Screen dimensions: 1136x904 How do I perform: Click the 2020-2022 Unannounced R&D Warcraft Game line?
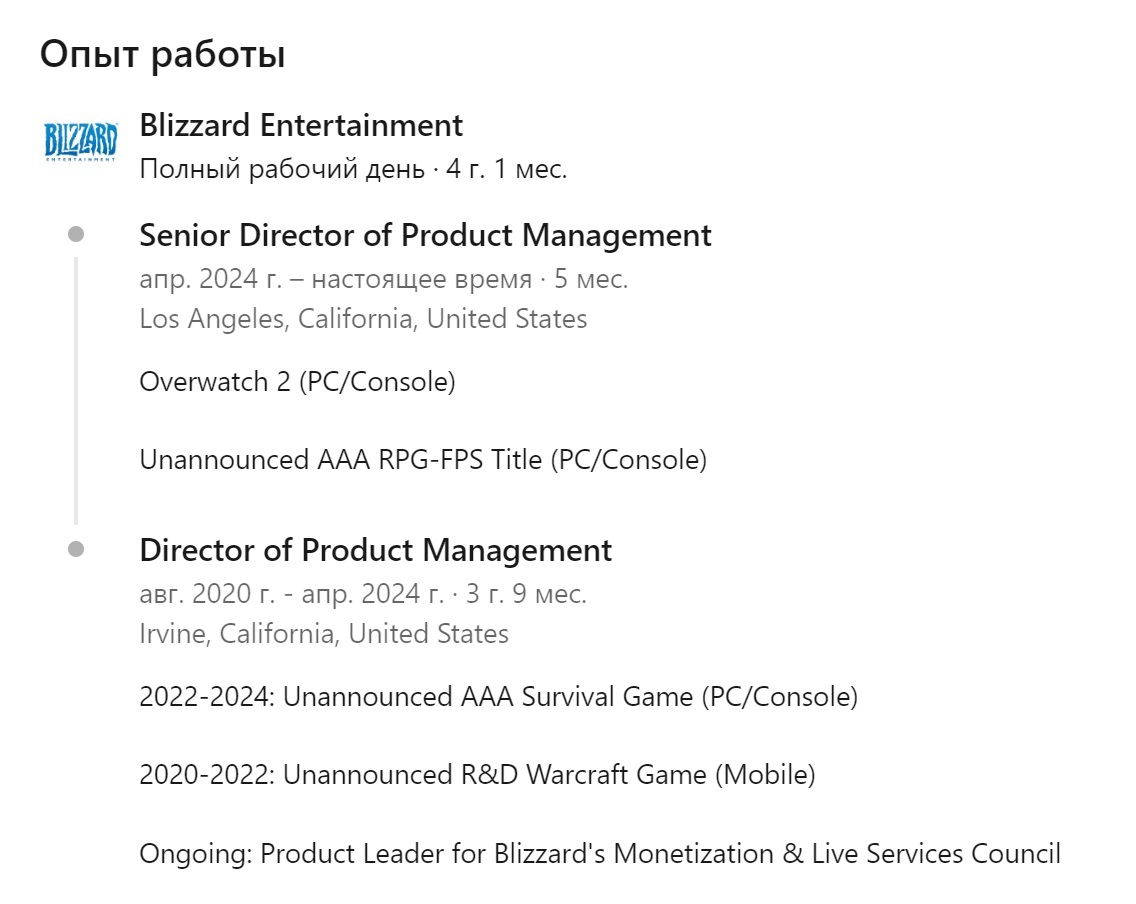coord(477,775)
